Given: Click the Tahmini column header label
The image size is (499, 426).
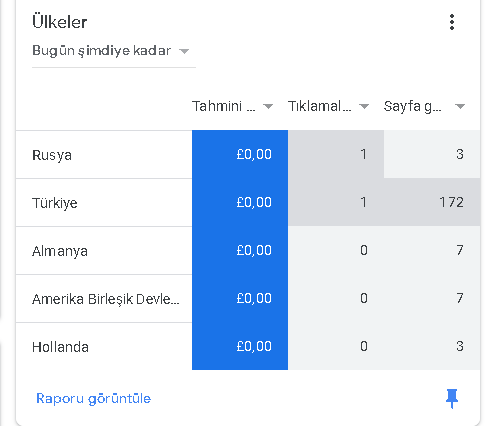Looking at the screenshot, I should click(224, 106).
